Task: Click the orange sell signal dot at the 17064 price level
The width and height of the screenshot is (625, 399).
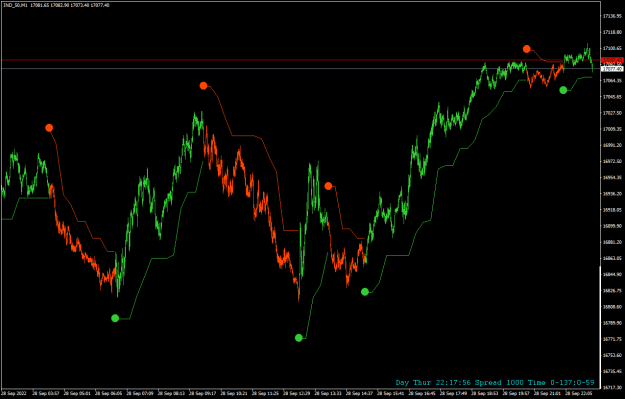Action: pyautogui.click(x=203, y=86)
